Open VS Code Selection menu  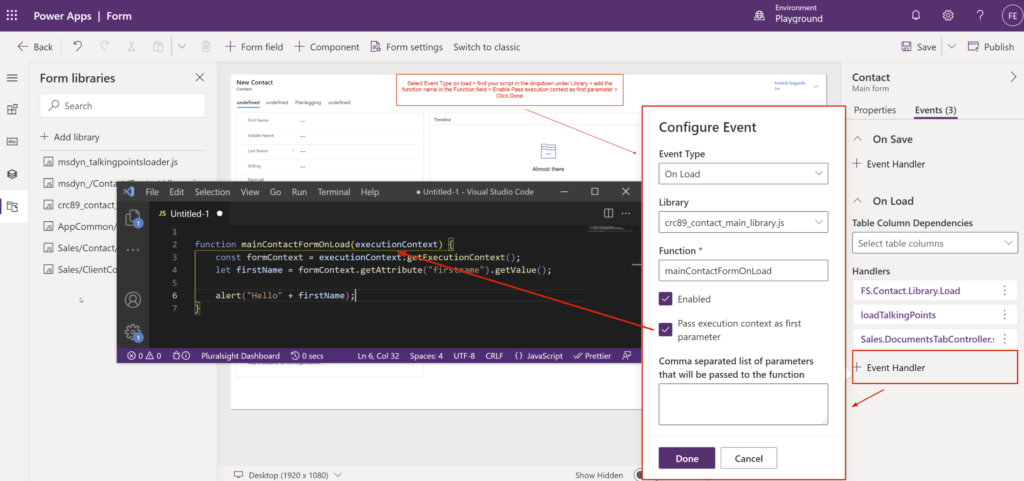pos(212,192)
